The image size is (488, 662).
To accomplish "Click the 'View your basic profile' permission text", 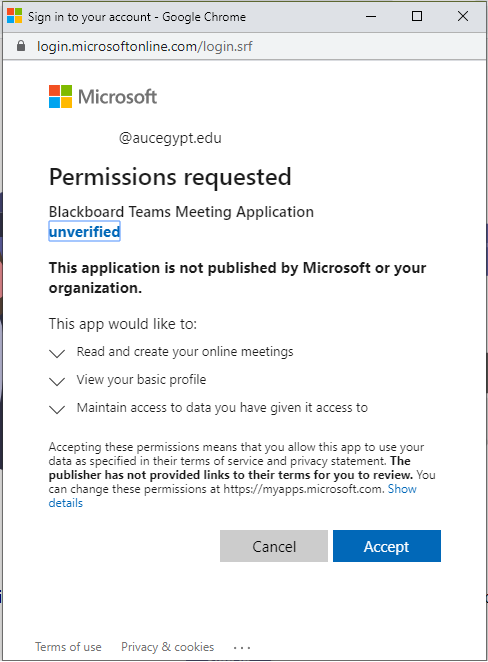I will pos(141,380).
